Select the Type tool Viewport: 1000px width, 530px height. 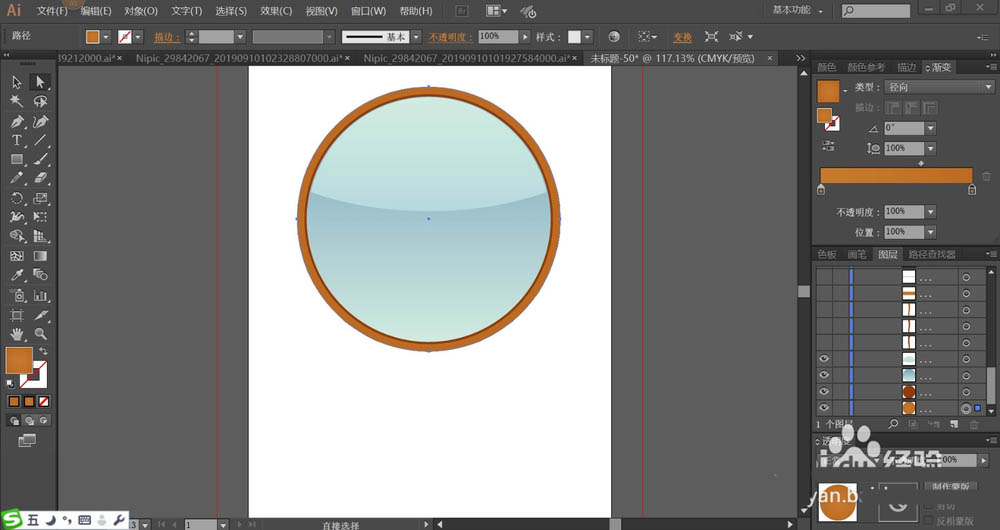click(17, 140)
